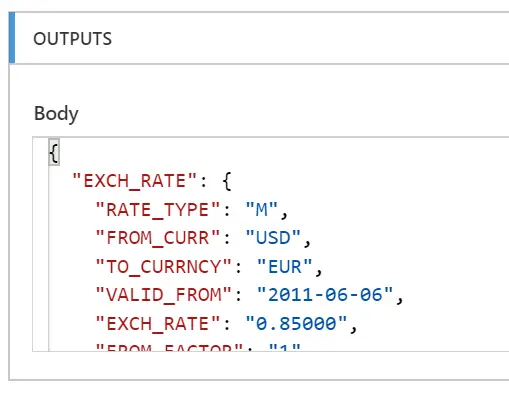Click the Body label

(x=56, y=114)
